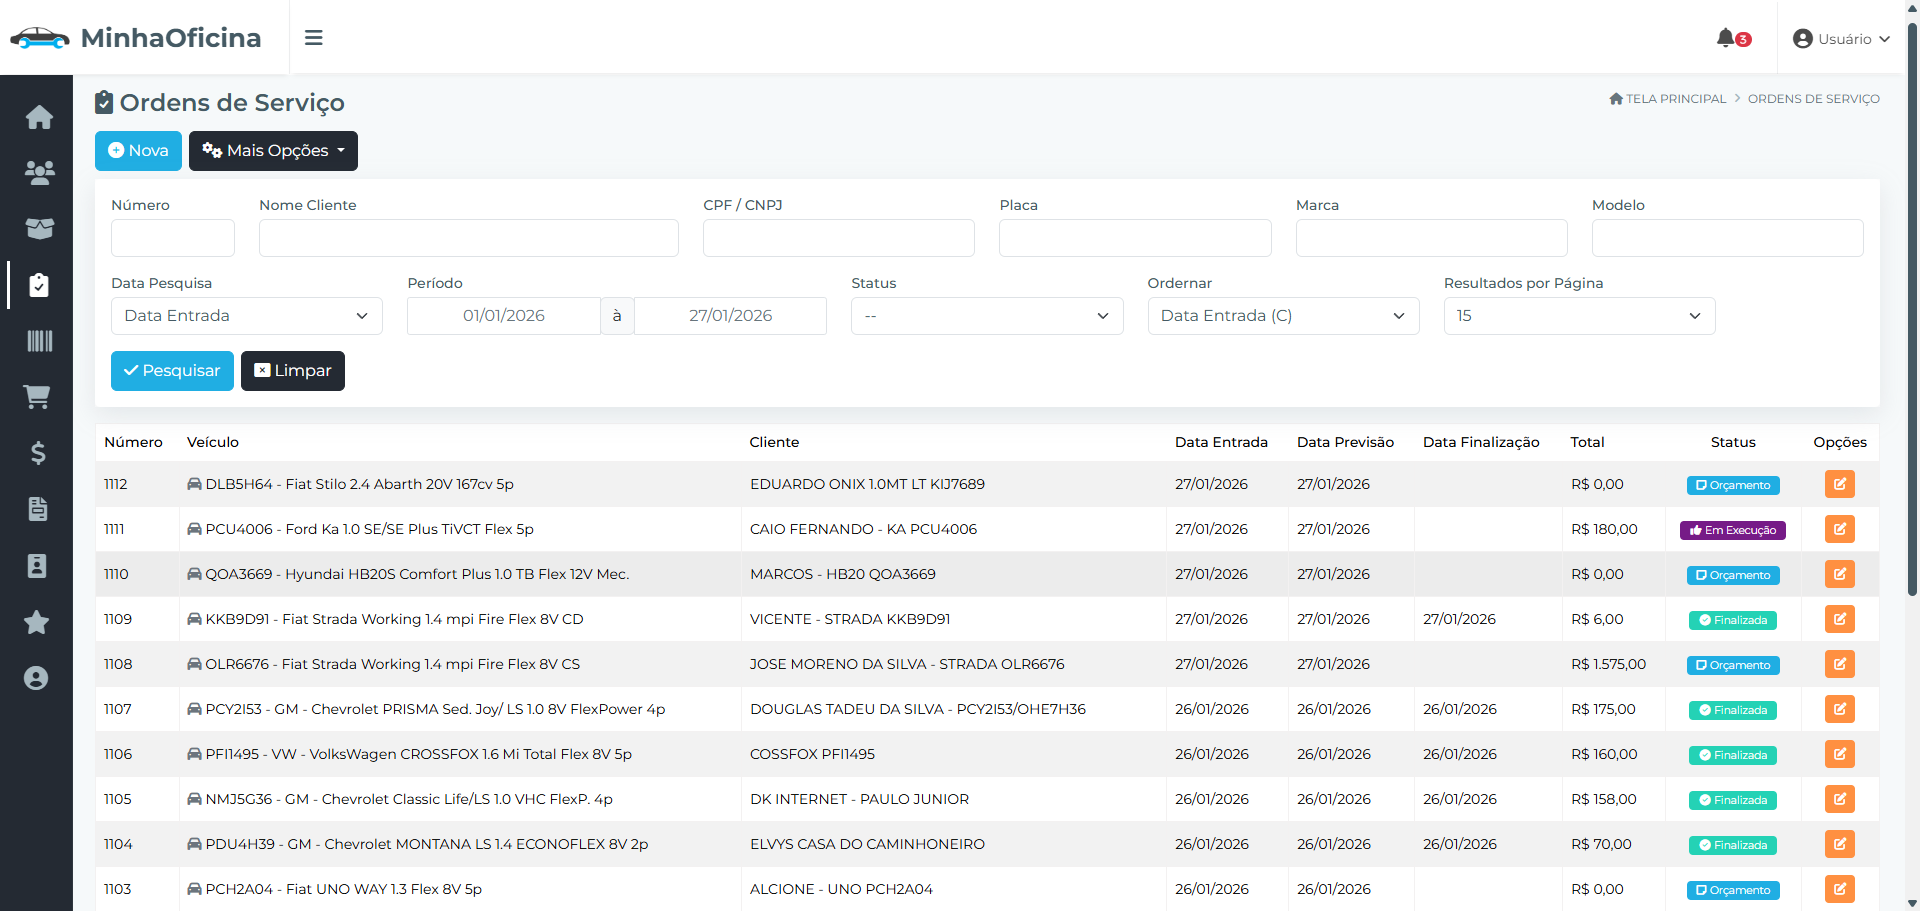
Task: Toggle the hamburger menu icon
Action: (314, 38)
